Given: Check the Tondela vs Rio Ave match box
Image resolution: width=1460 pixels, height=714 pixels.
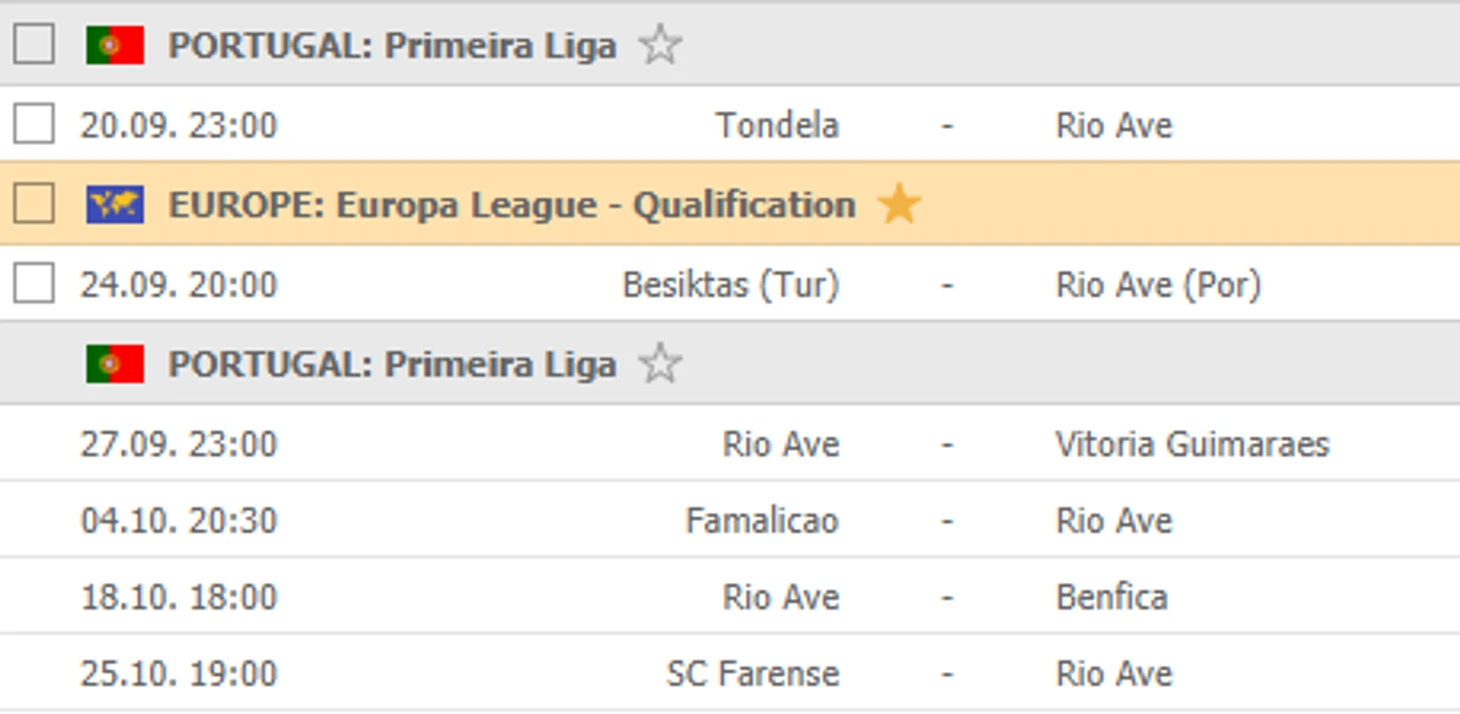Looking at the screenshot, I should tap(34, 125).
